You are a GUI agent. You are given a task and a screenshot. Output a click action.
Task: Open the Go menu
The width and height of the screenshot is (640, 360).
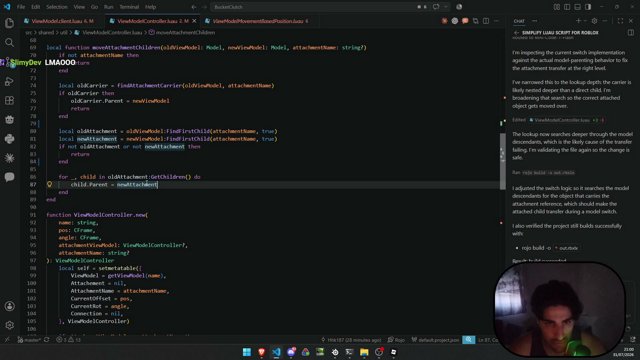[94, 7]
